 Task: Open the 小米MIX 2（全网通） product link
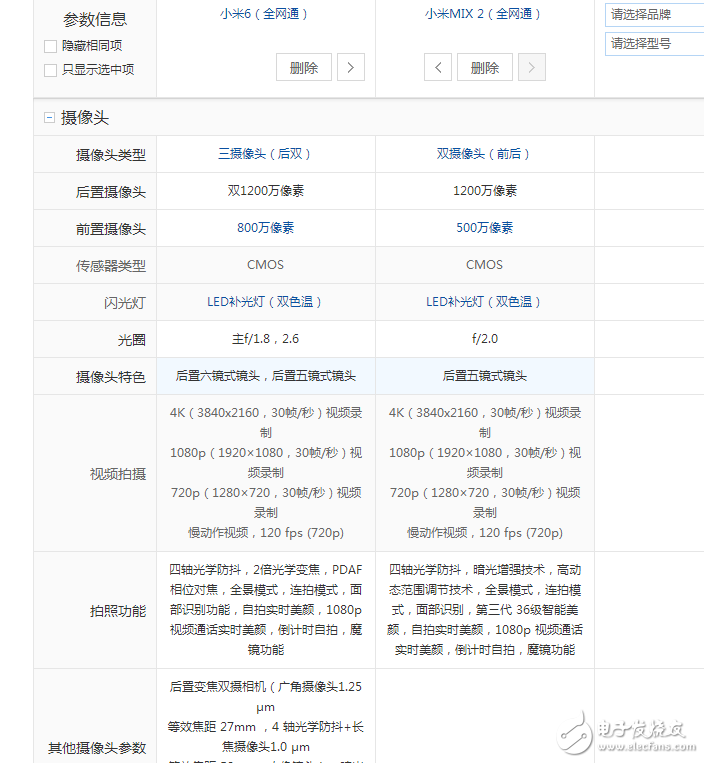(483, 14)
